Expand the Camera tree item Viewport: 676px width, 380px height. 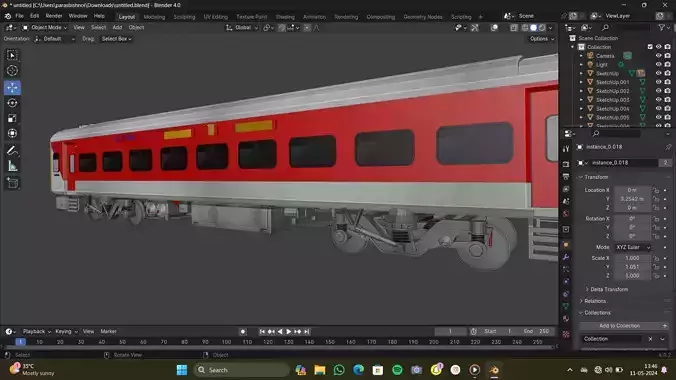pos(581,56)
